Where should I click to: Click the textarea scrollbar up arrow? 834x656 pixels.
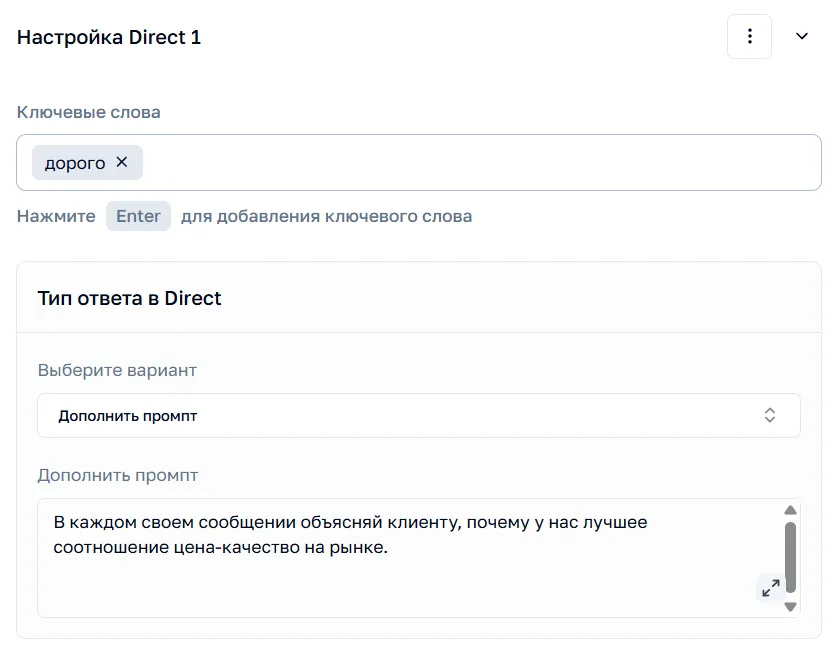[x=790, y=510]
